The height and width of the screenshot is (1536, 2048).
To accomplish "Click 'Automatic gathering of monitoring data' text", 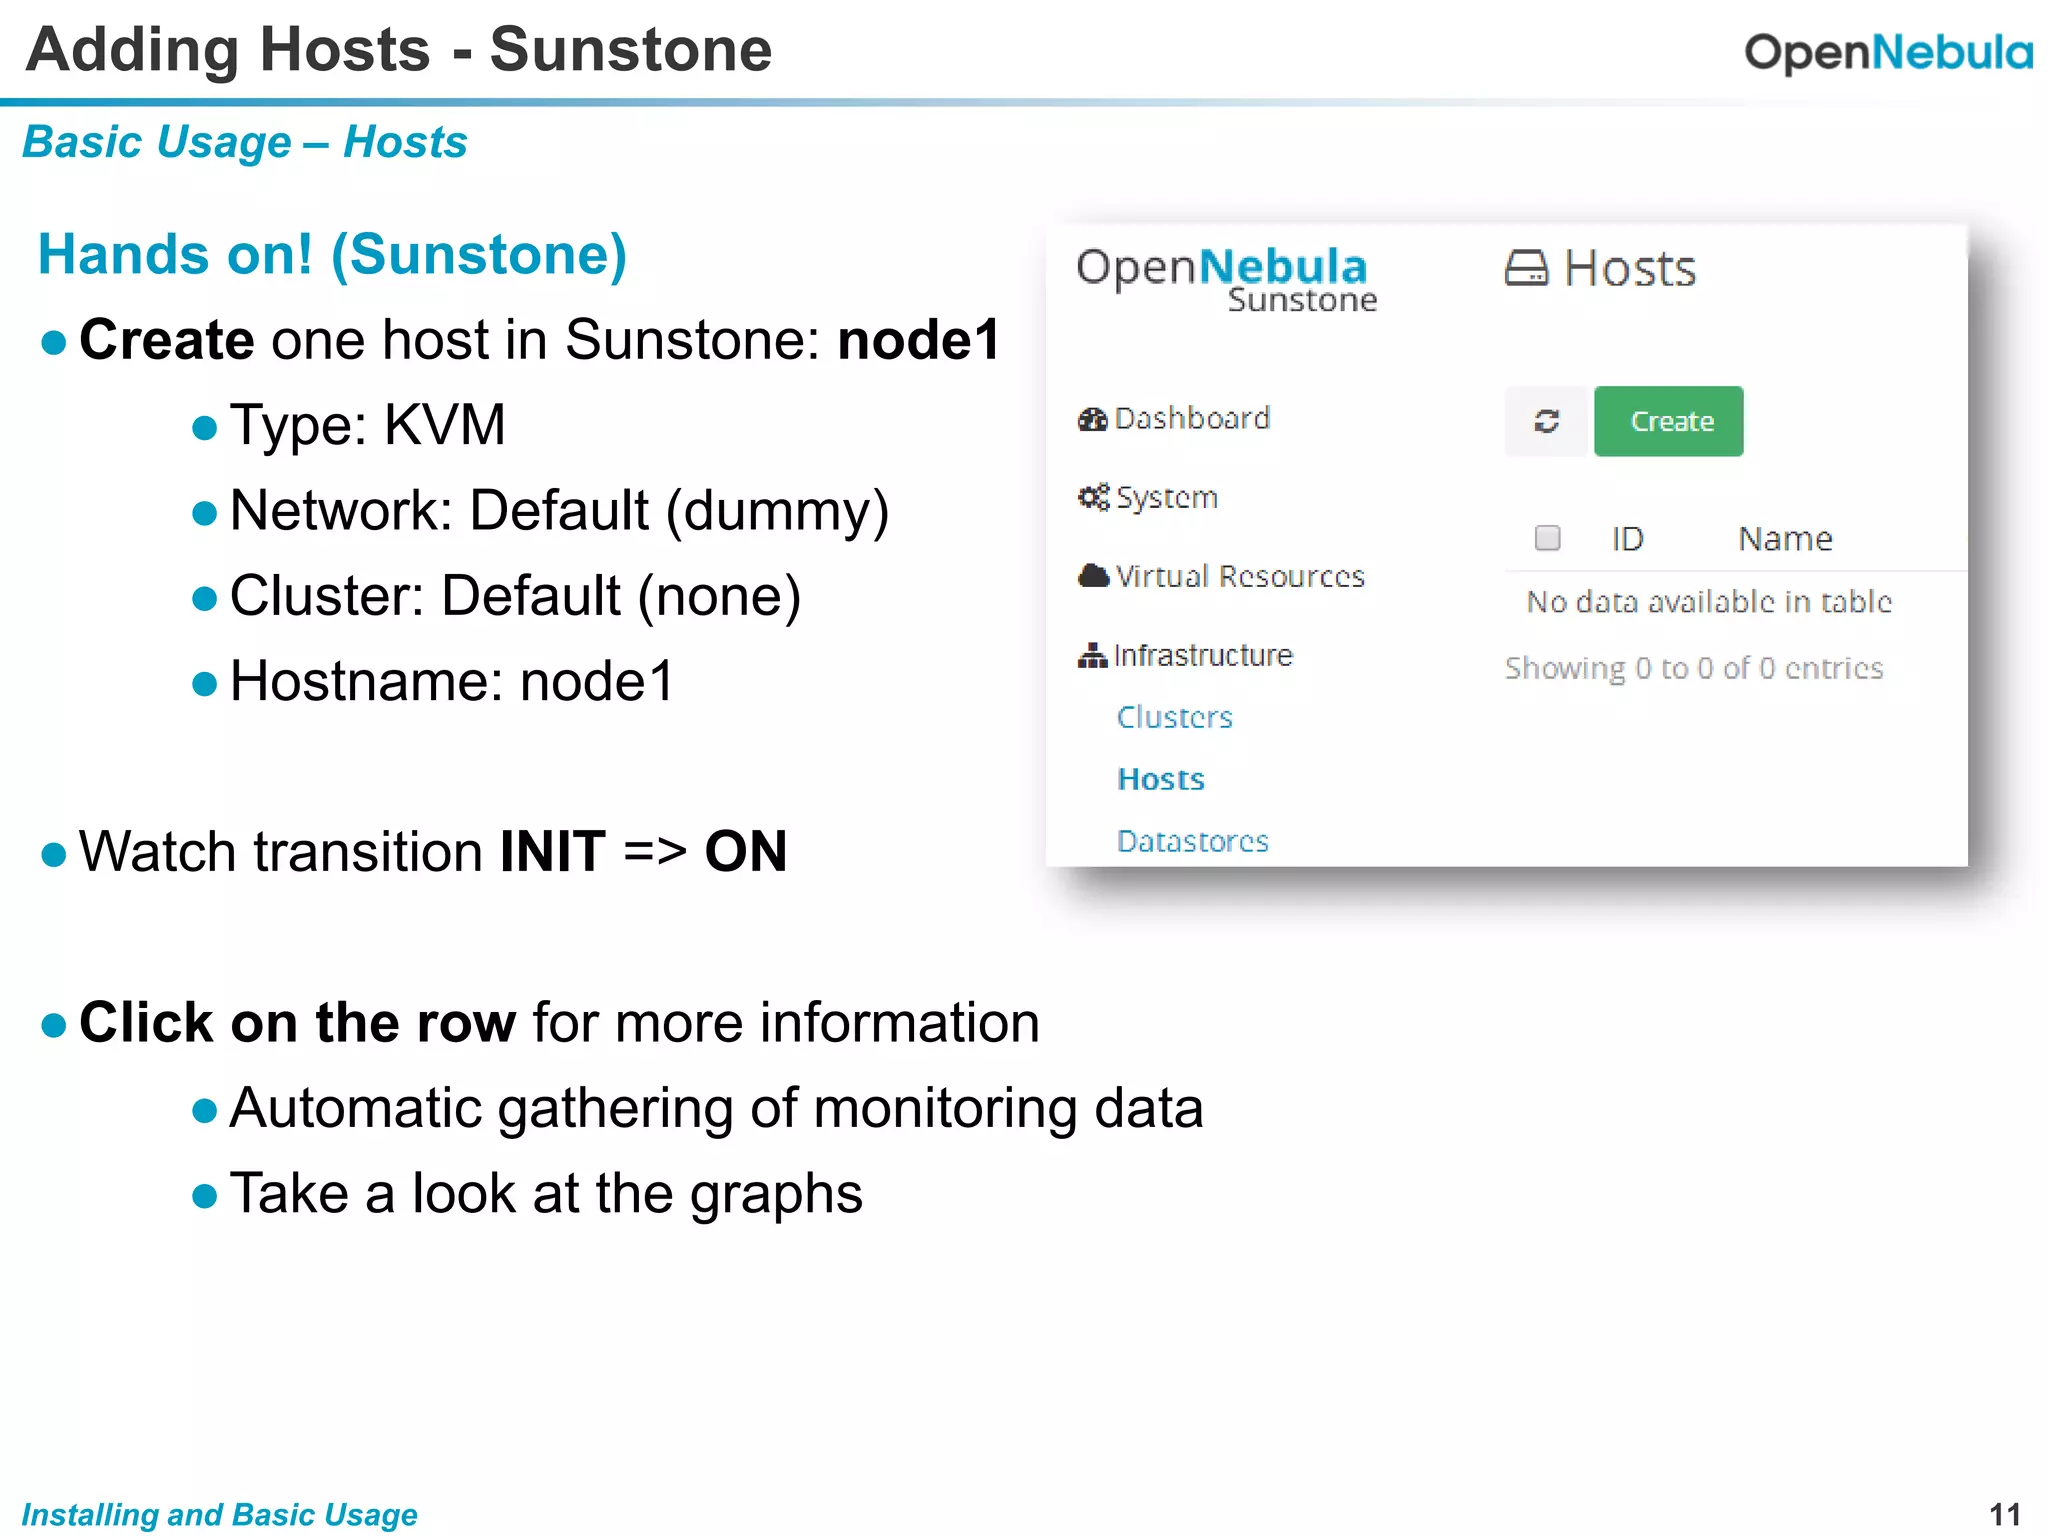I will (716, 1109).
